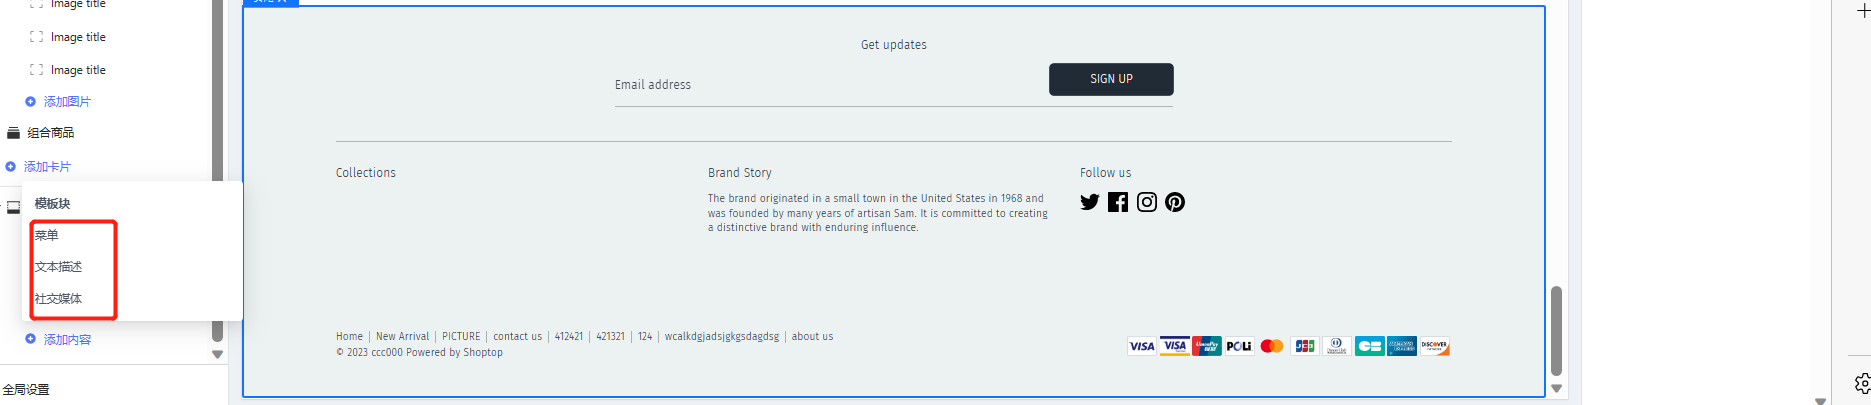1871x405 pixels.
Task: Click 添加卡片 link in sidebar
Action: (47, 167)
